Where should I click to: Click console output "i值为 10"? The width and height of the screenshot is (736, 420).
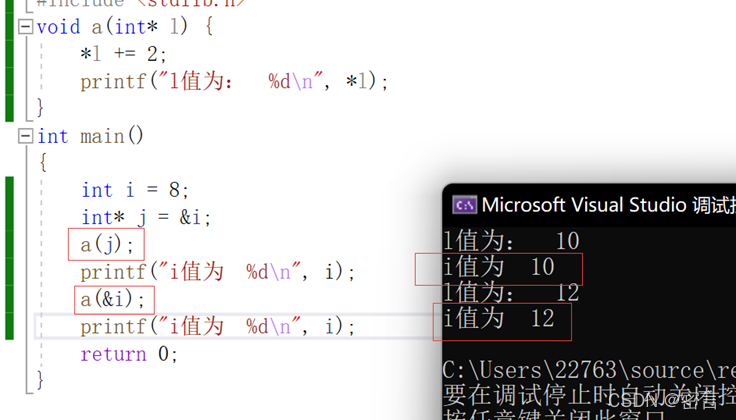pos(499,267)
